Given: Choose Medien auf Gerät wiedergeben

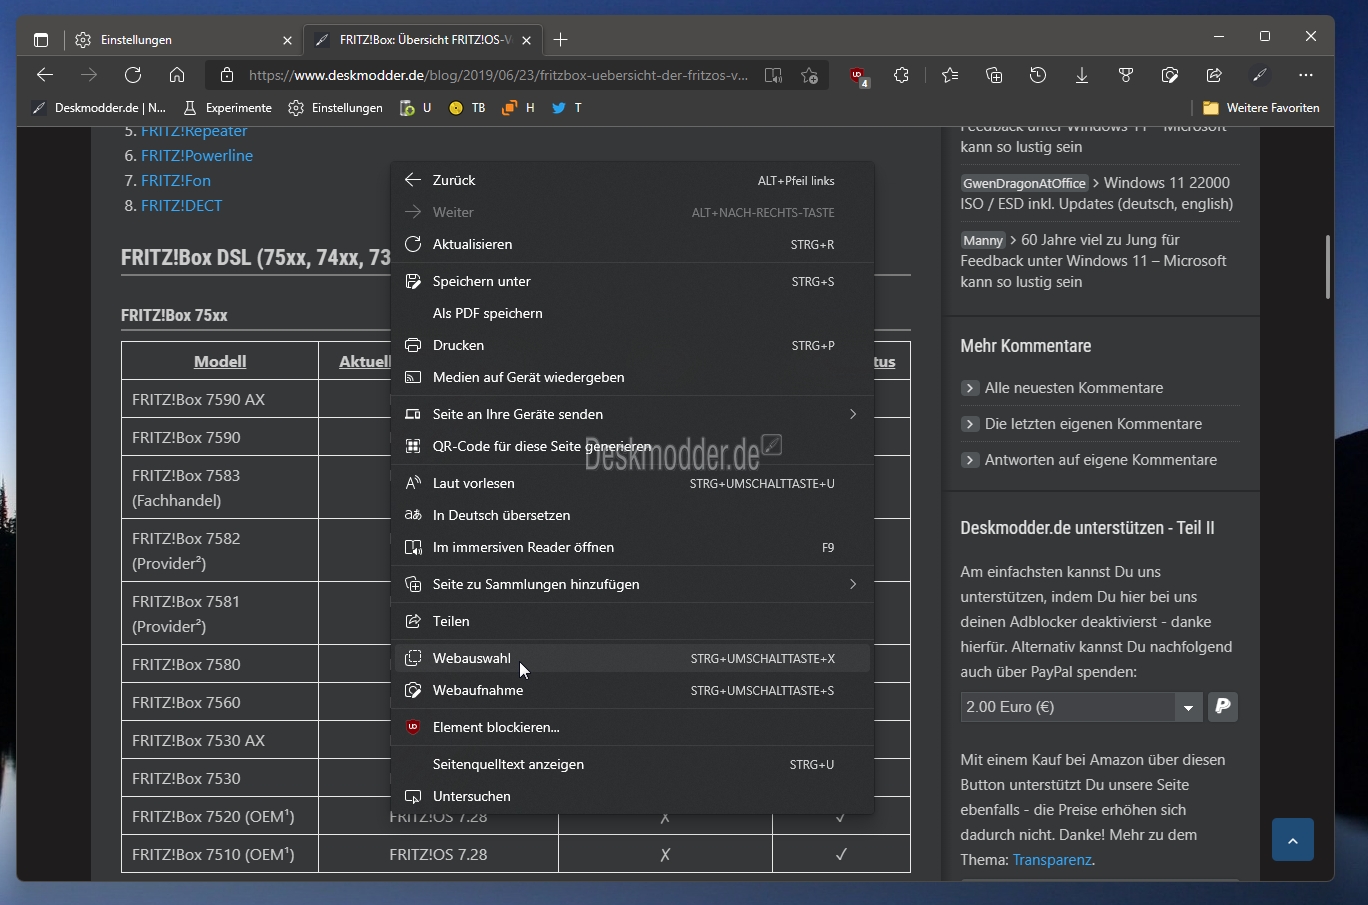Looking at the screenshot, I should tap(632, 377).
